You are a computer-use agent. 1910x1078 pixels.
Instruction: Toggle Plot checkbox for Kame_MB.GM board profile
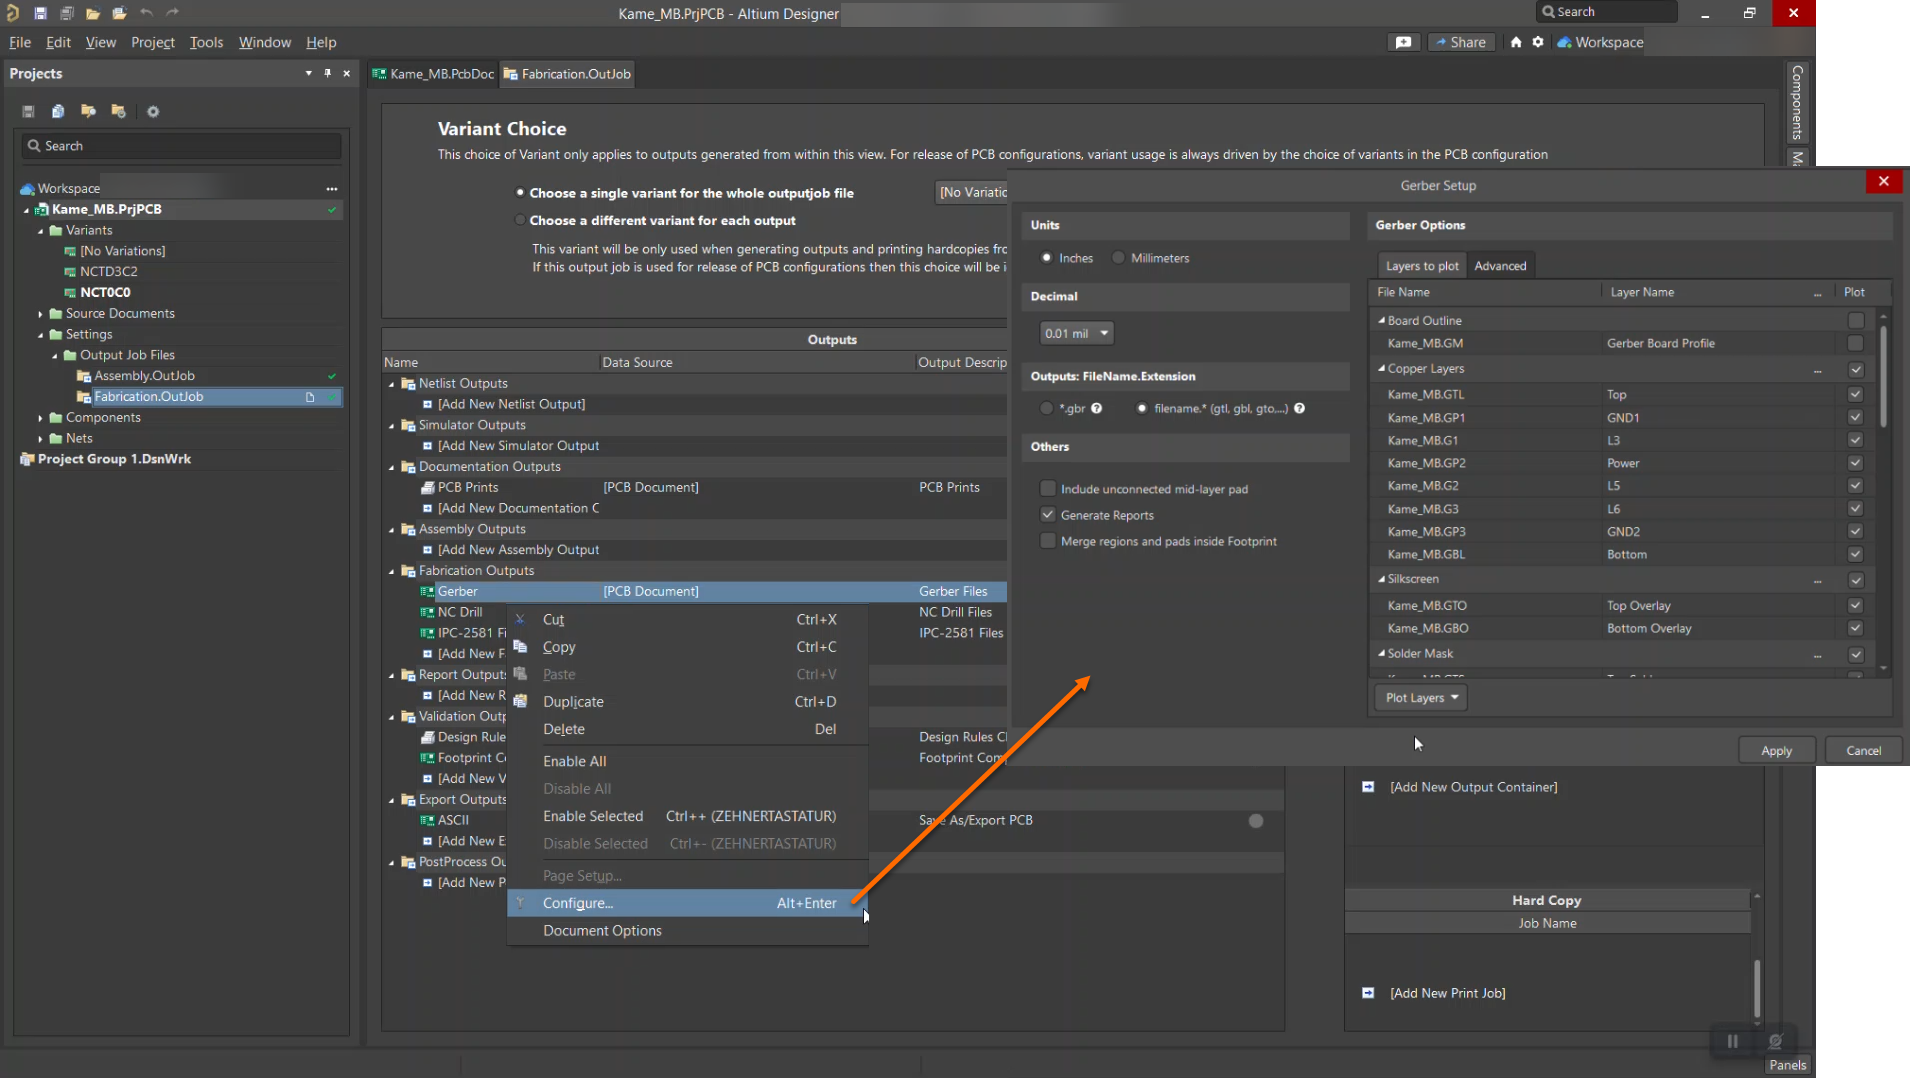point(1855,343)
